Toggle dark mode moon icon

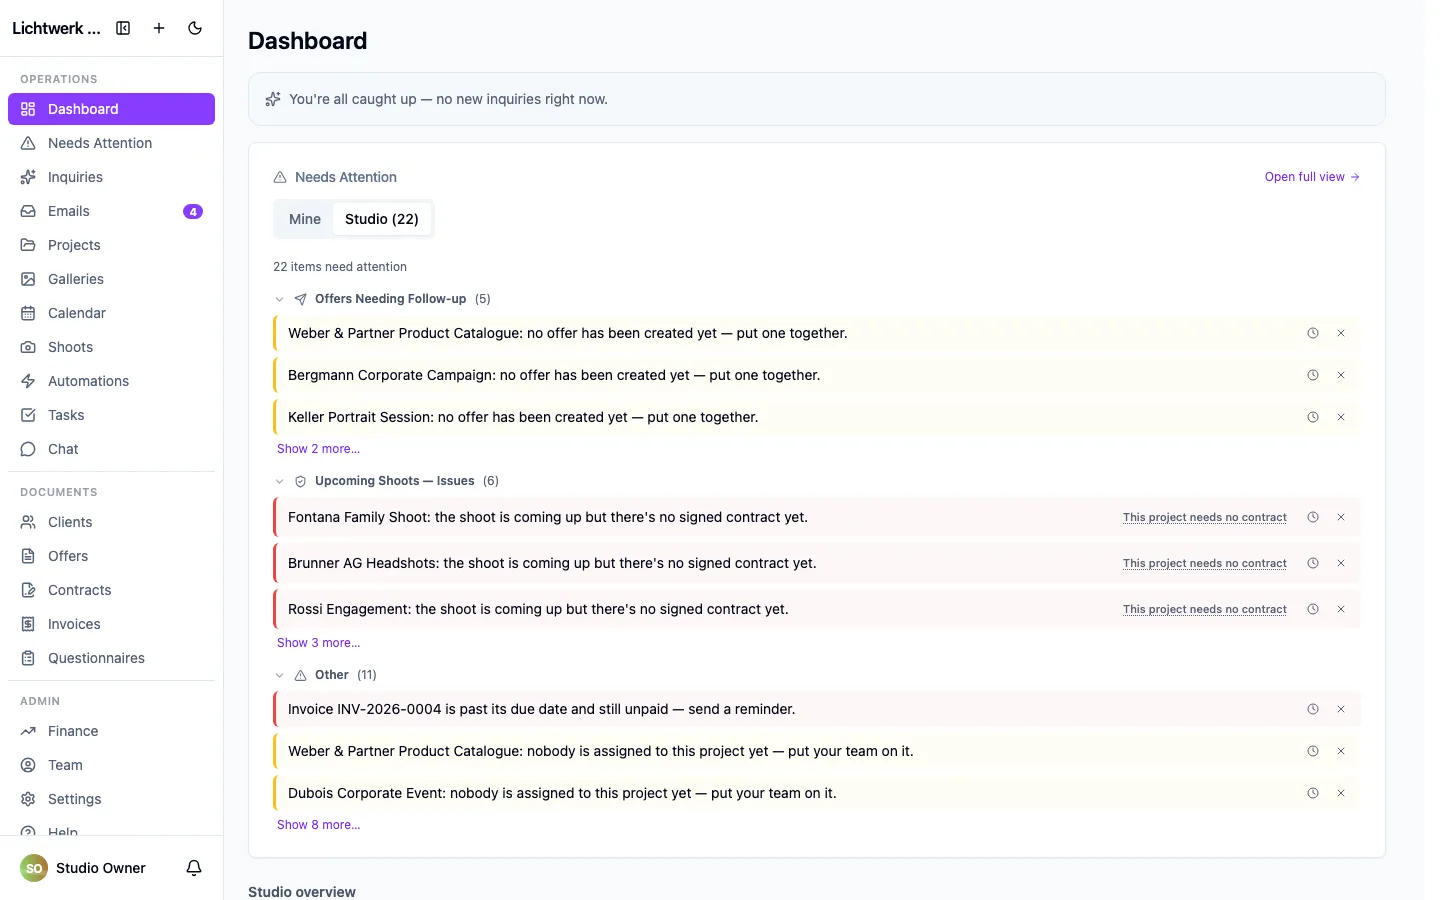(195, 28)
